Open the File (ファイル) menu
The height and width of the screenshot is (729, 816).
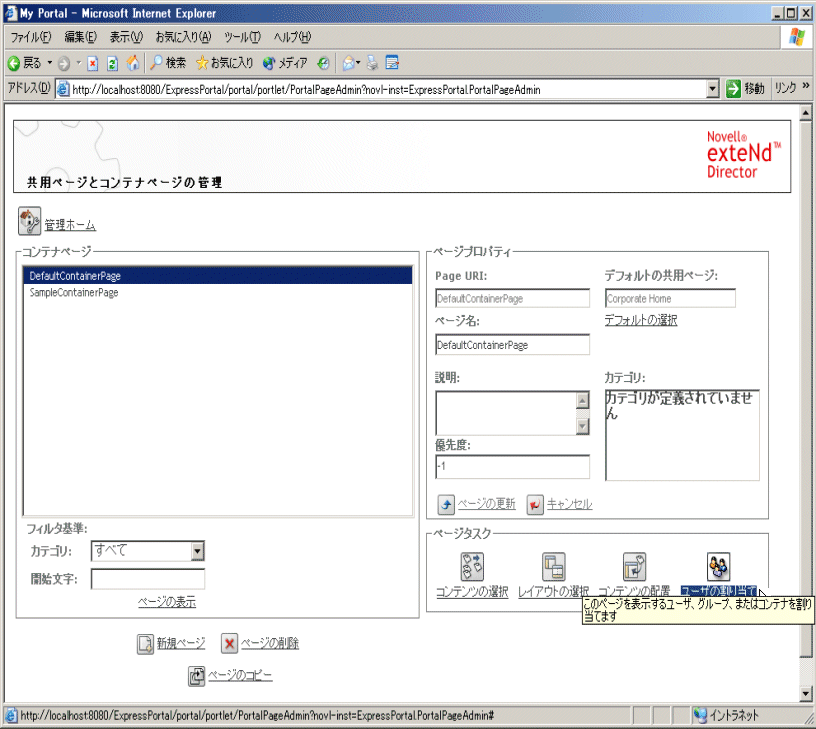click(x=31, y=37)
